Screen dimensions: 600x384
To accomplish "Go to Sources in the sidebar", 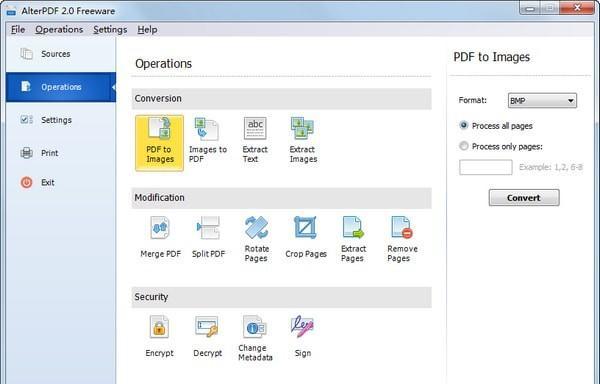I will coord(61,54).
